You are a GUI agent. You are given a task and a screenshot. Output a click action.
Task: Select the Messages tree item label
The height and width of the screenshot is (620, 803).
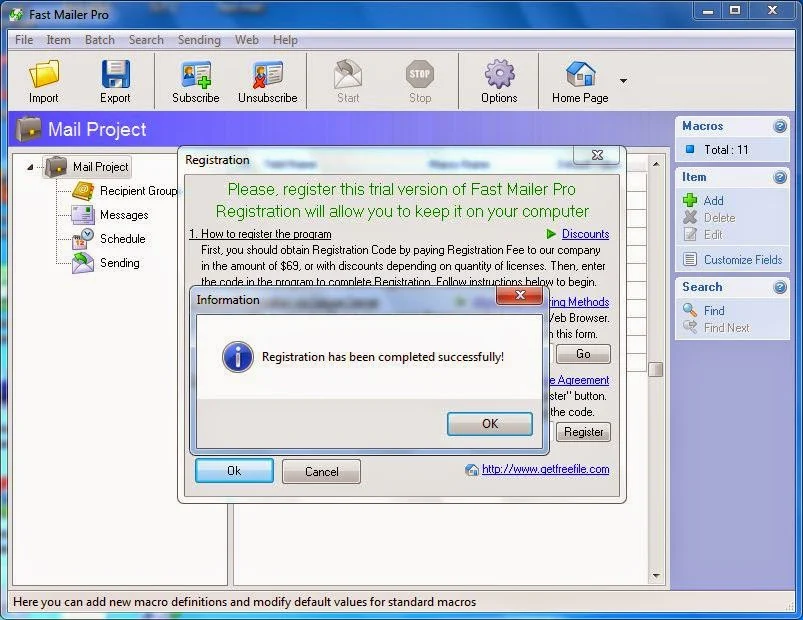tap(124, 215)
